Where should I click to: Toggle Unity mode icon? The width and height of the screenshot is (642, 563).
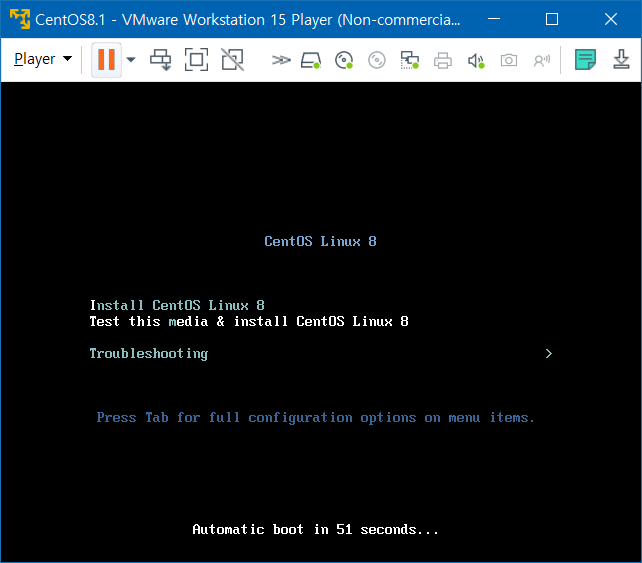[x=233, y=60]
